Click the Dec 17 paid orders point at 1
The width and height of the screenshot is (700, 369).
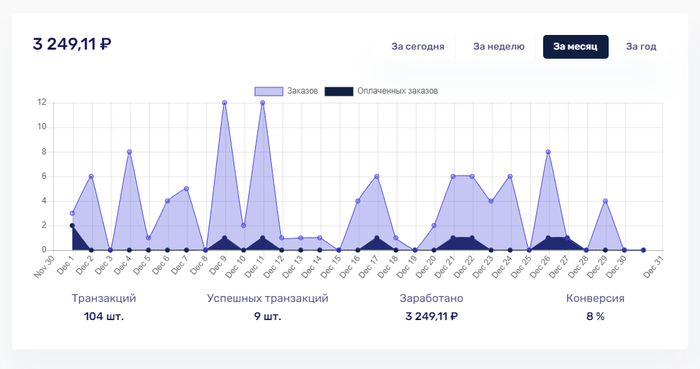tap(377, 238)
